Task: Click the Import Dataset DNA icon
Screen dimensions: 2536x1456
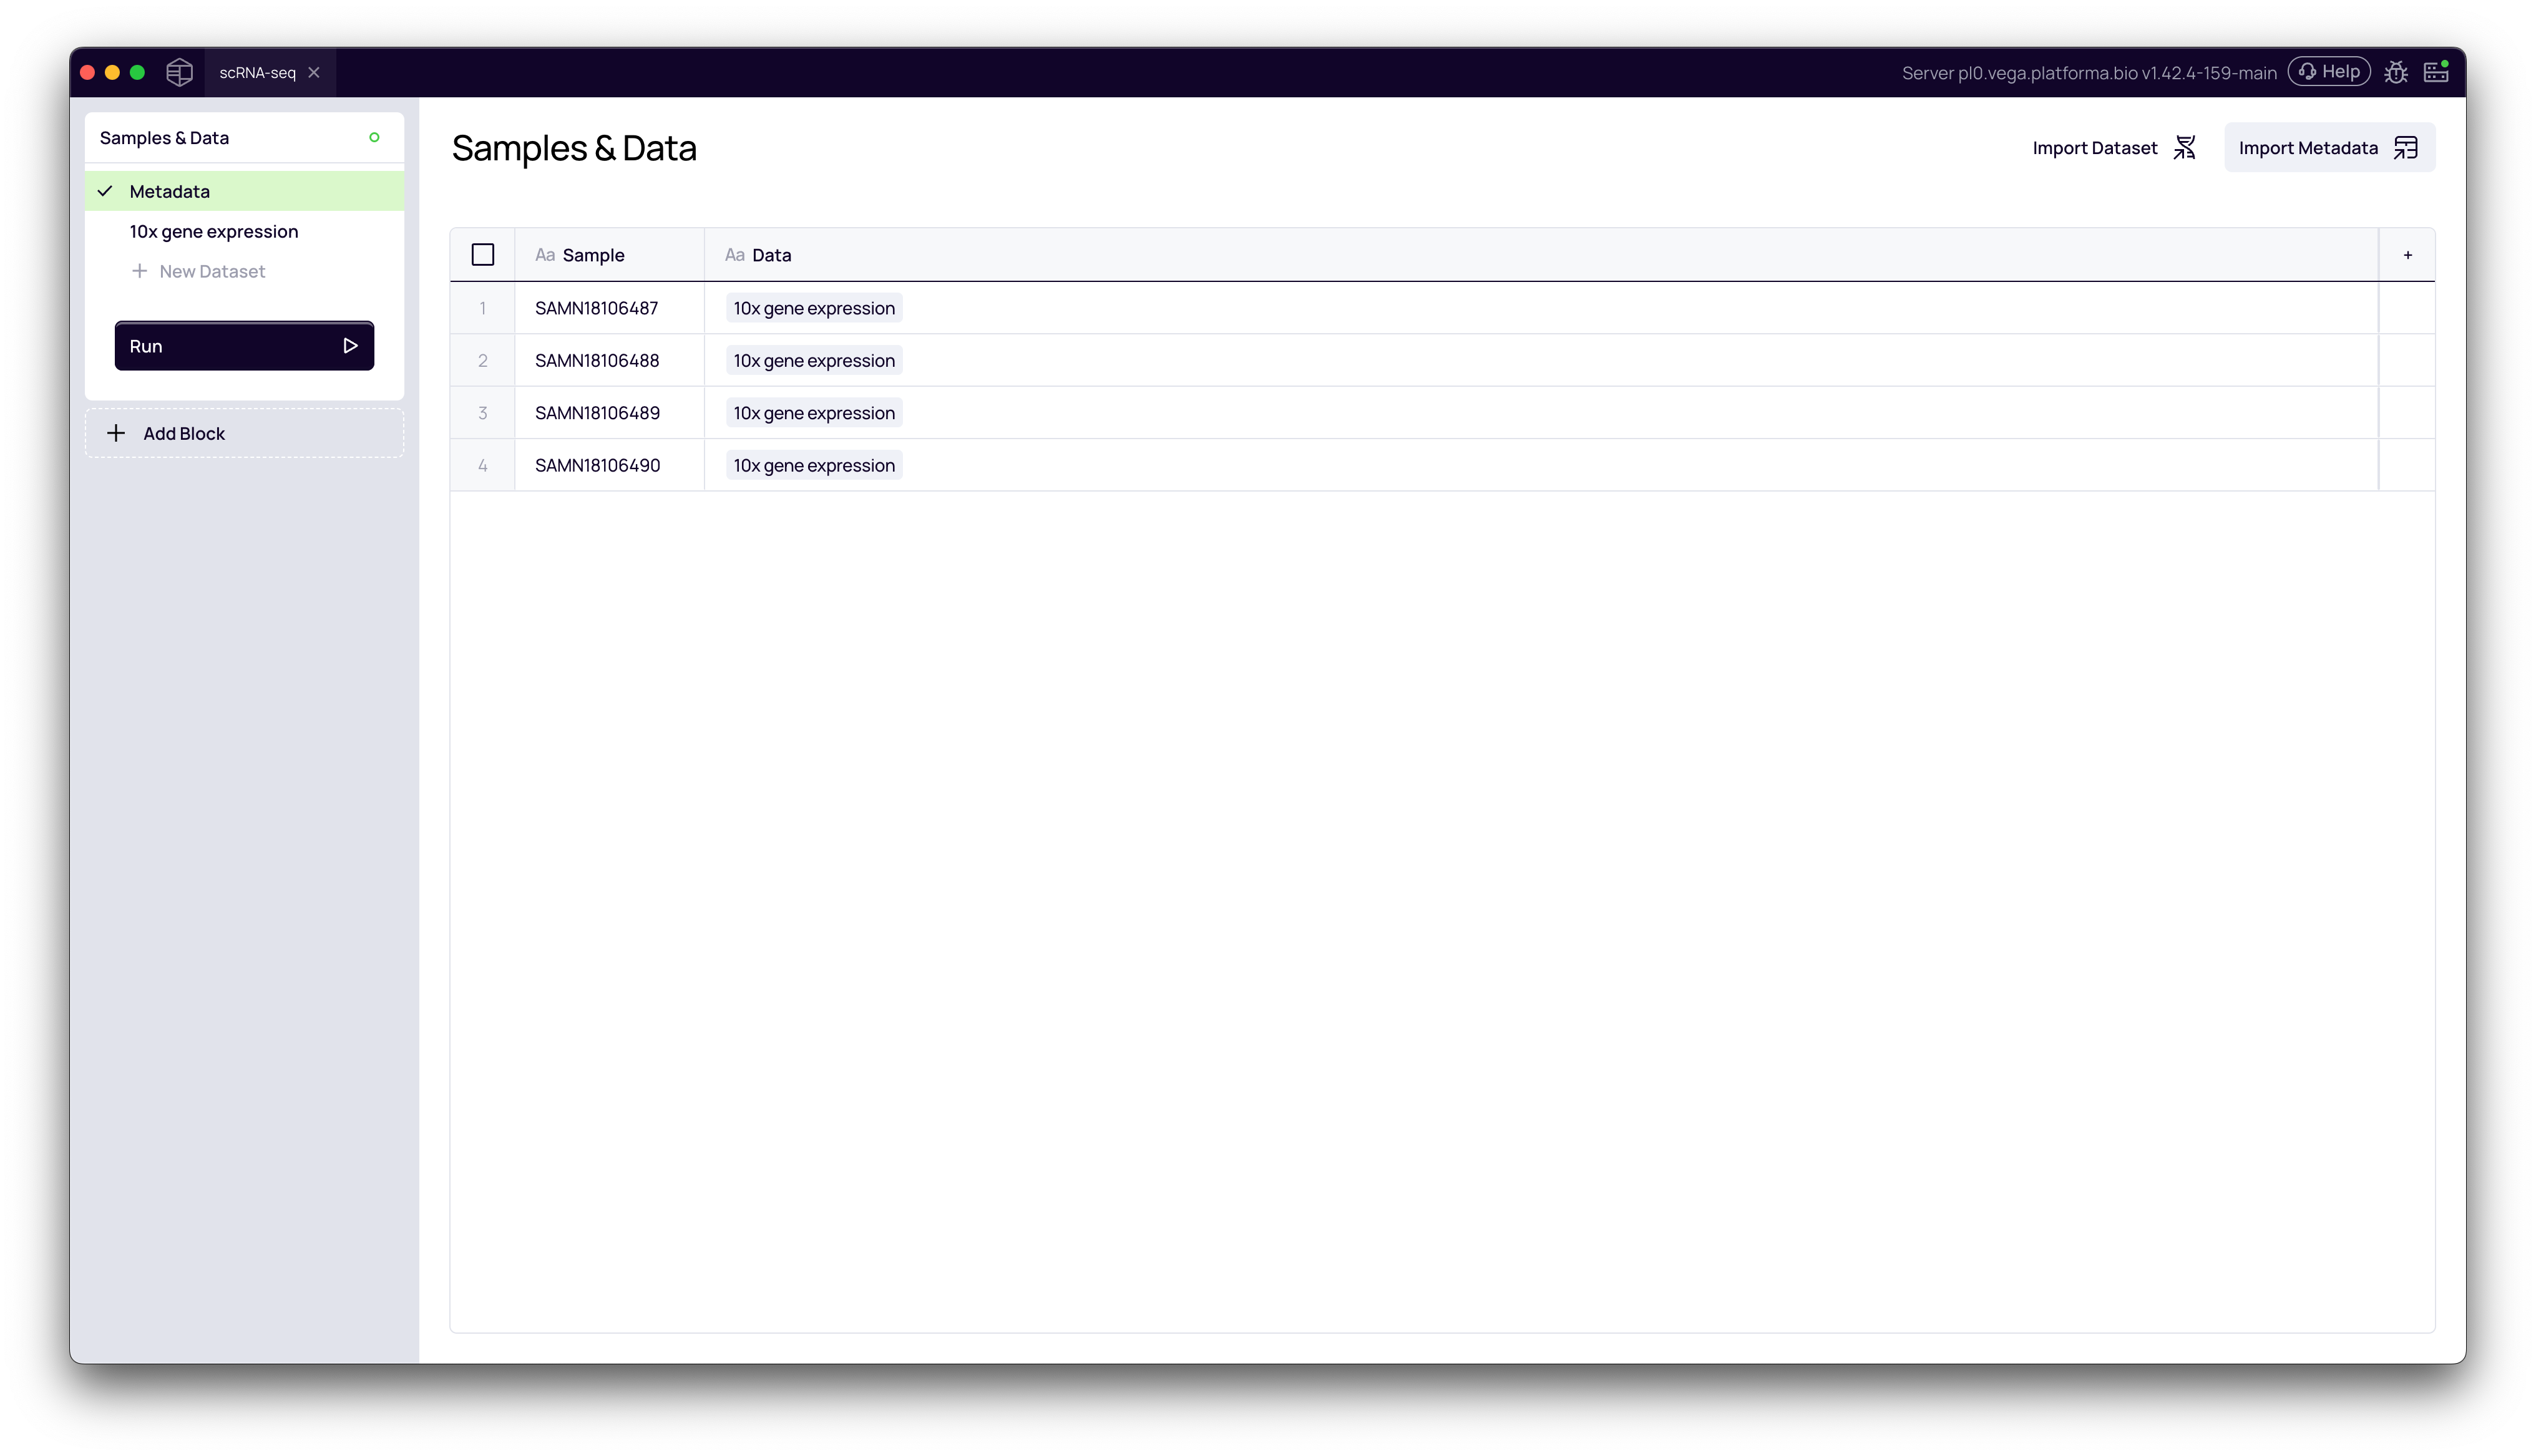Action: [x=2185, y=148]
